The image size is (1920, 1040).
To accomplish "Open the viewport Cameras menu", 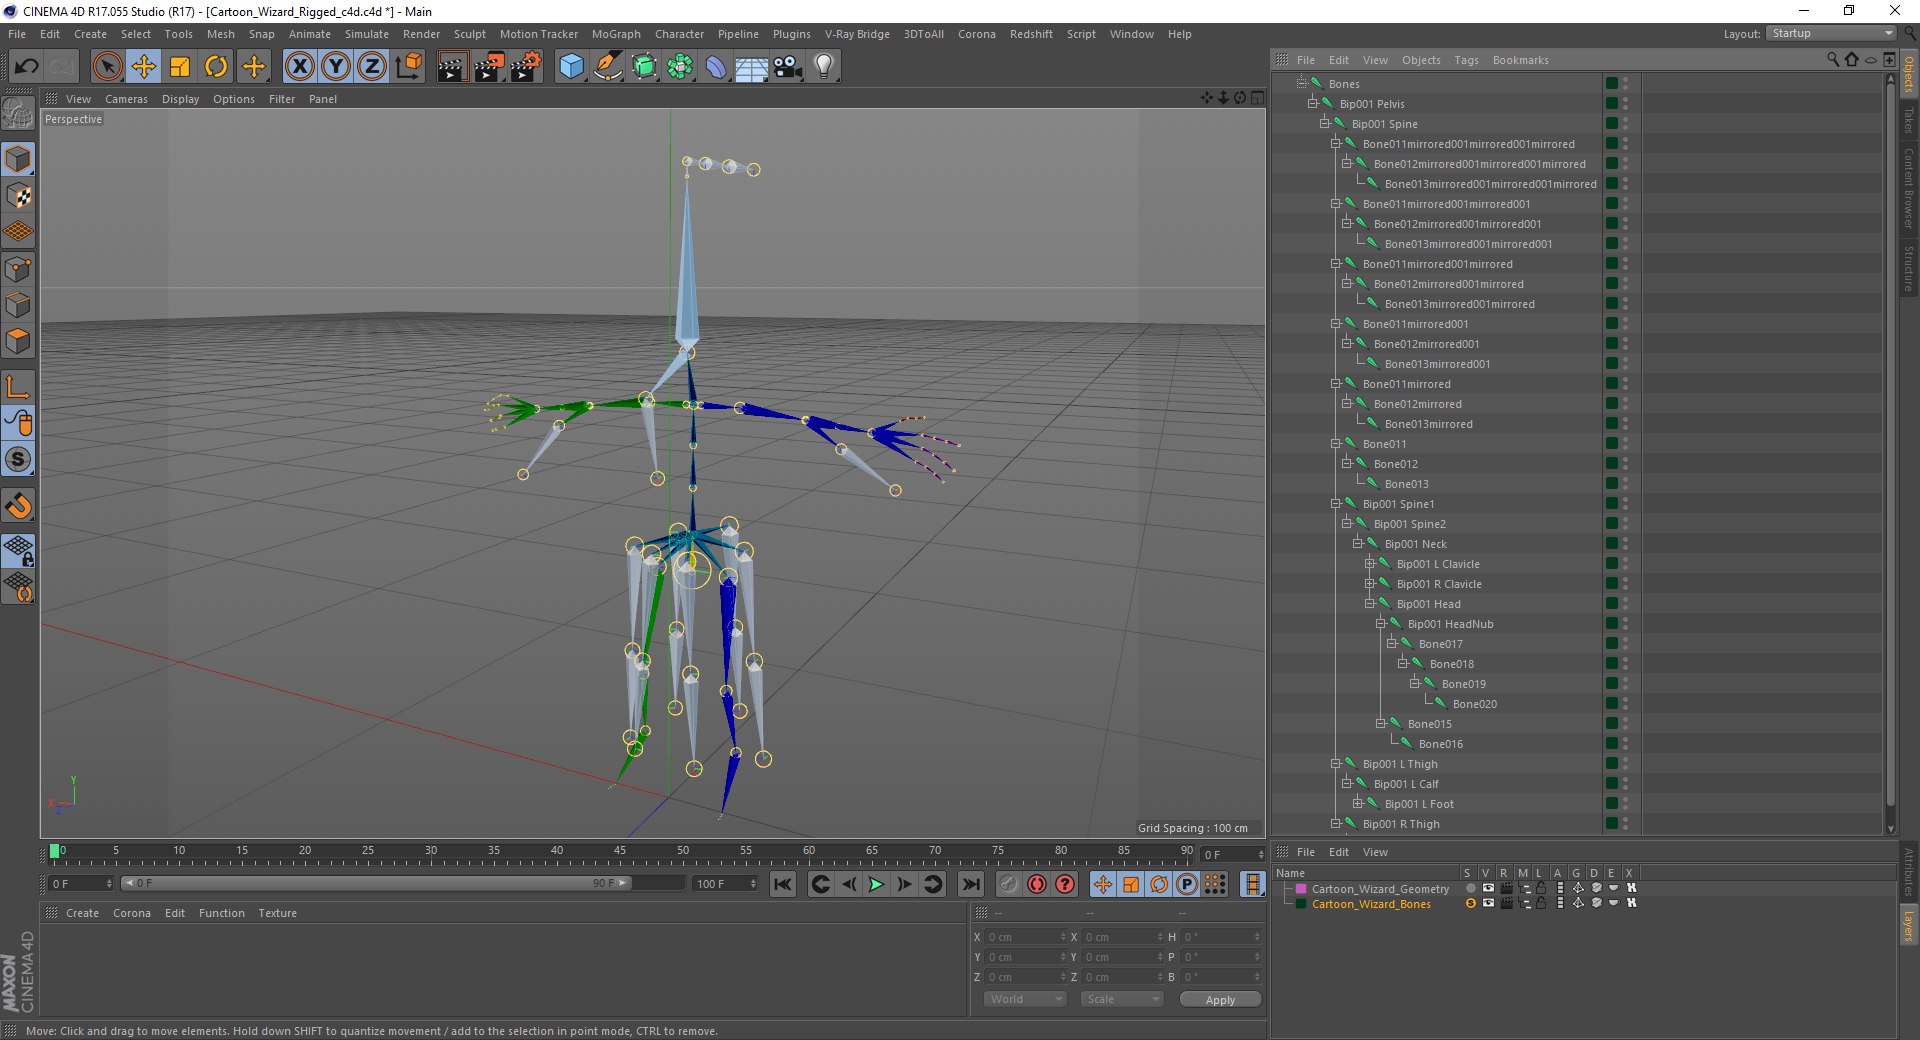I will (126, 99).
